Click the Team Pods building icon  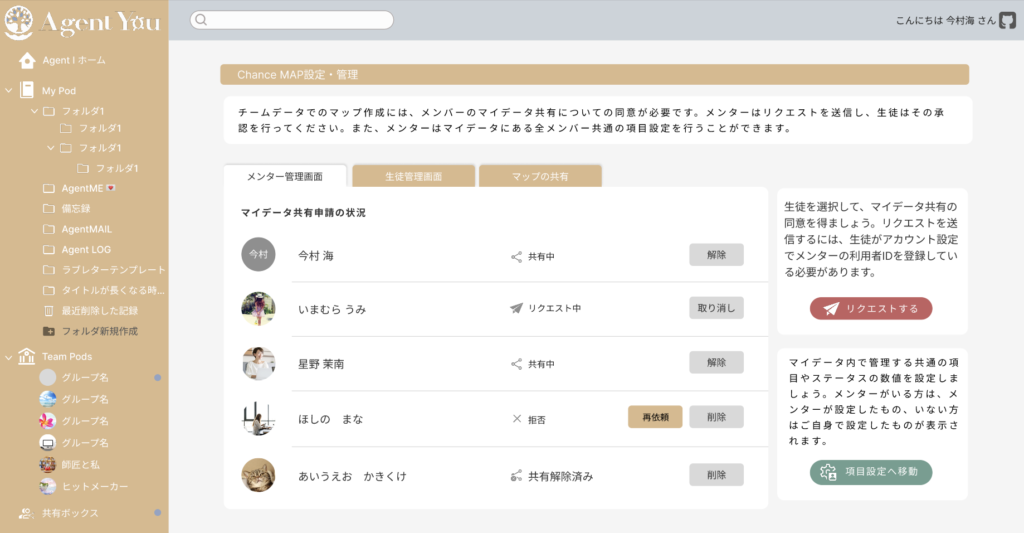(x=27, y=357)
